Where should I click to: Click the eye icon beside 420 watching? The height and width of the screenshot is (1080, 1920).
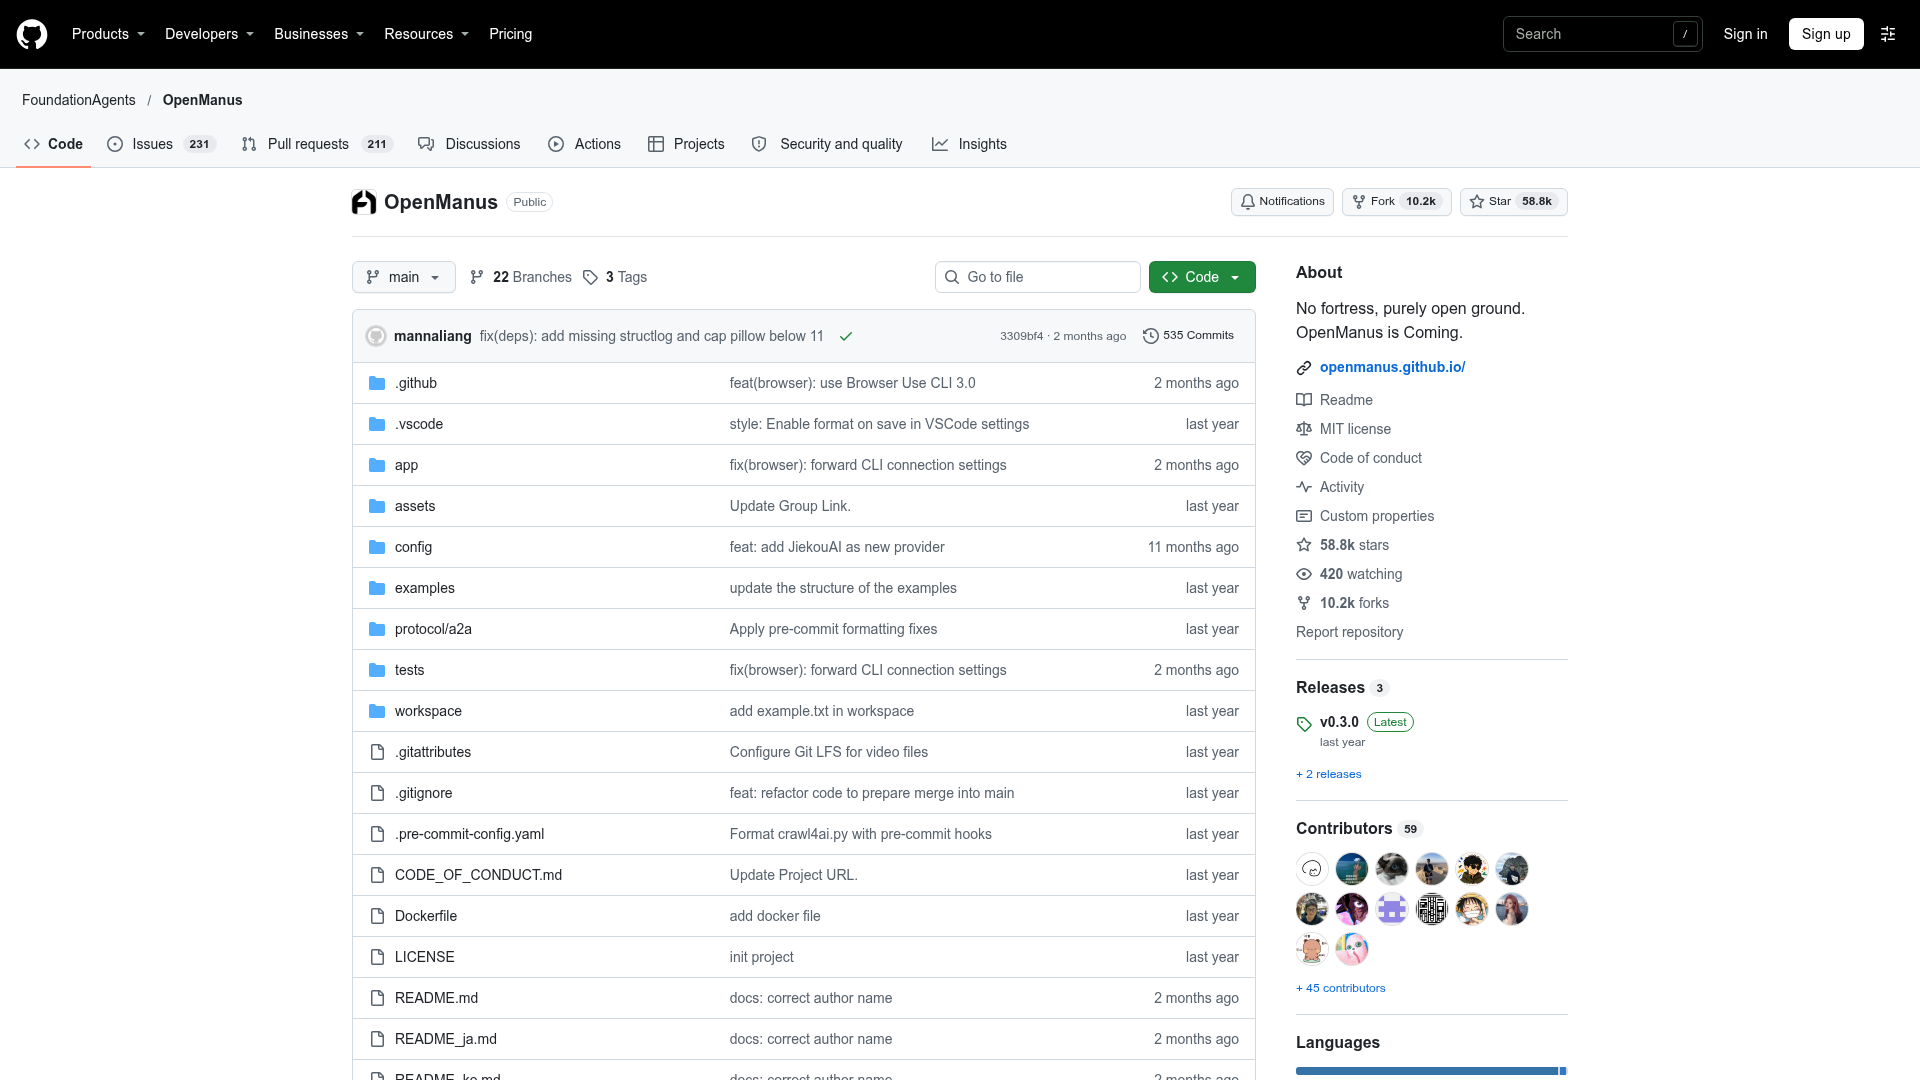[x=1304, y=574]
